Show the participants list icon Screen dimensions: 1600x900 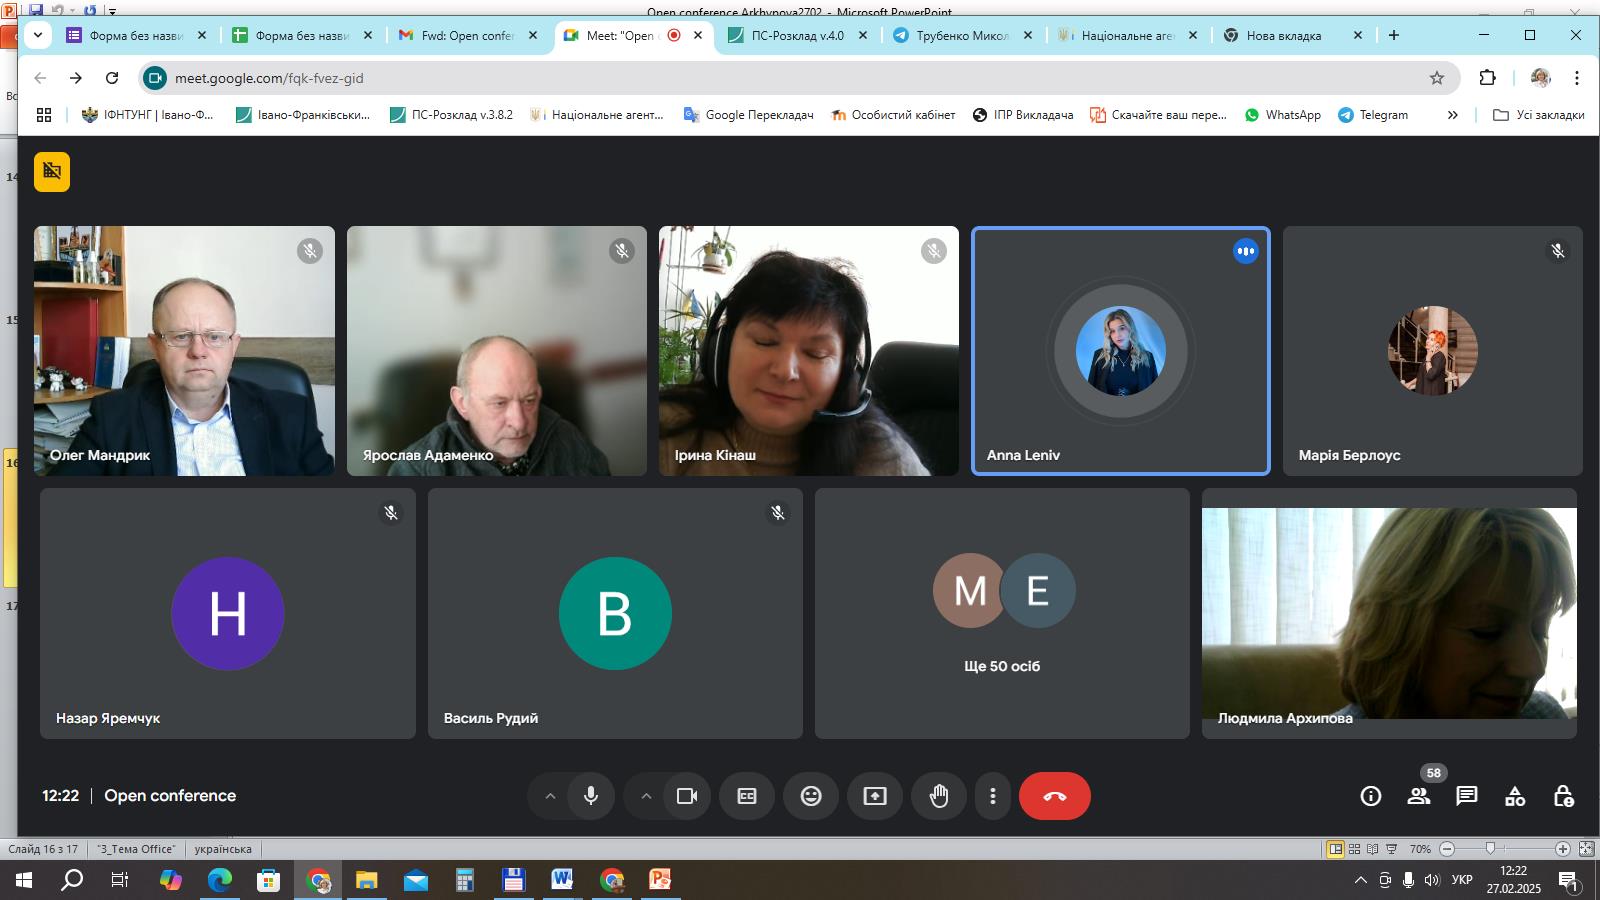tap(1418, 796)
